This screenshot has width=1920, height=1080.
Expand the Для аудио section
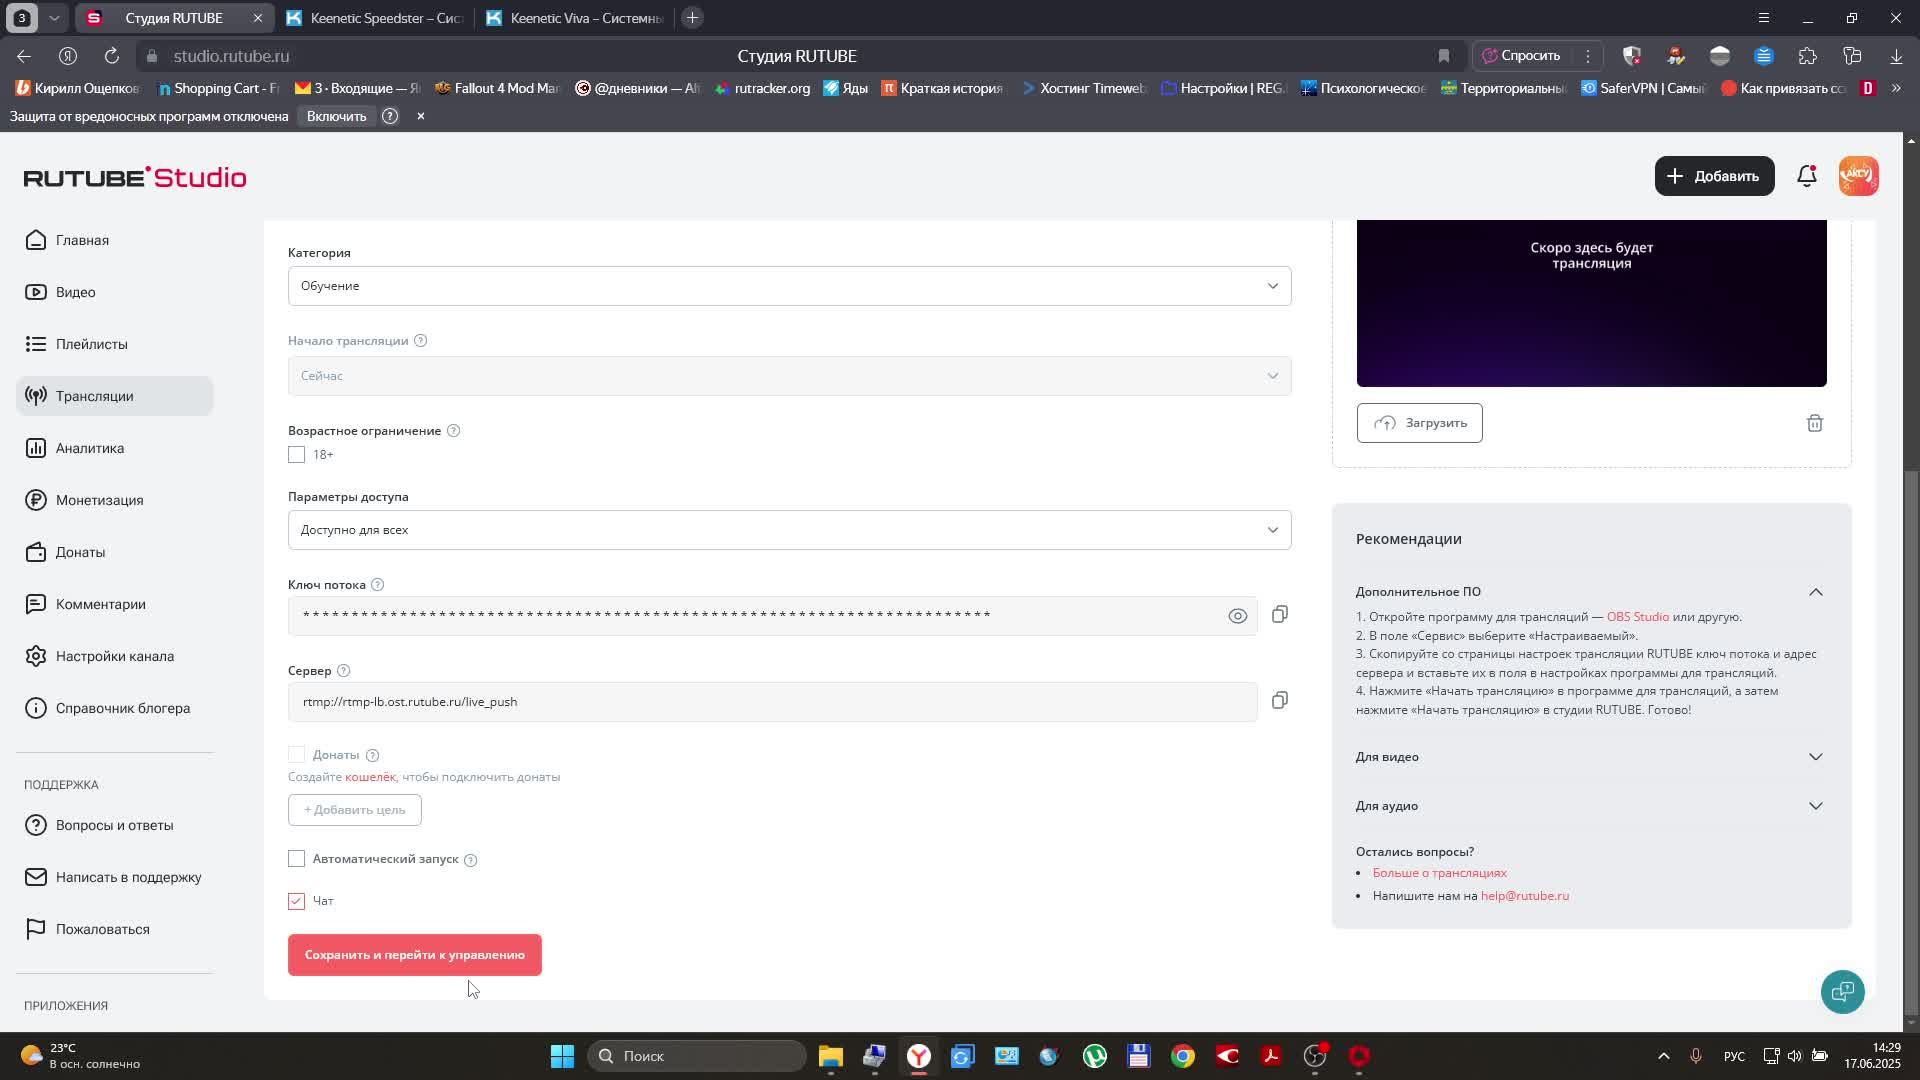1815,806
